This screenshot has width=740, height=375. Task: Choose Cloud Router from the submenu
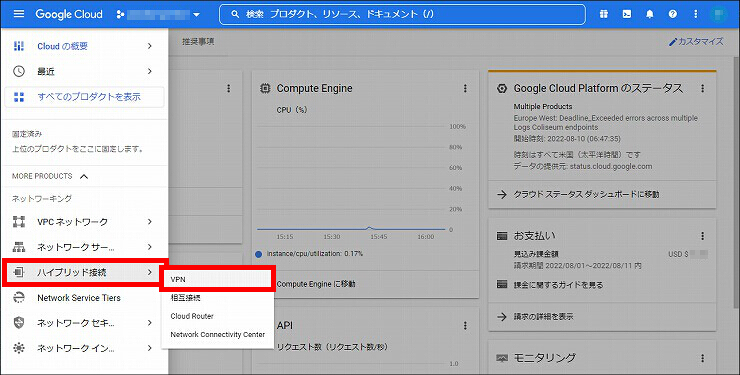(218, 316)
